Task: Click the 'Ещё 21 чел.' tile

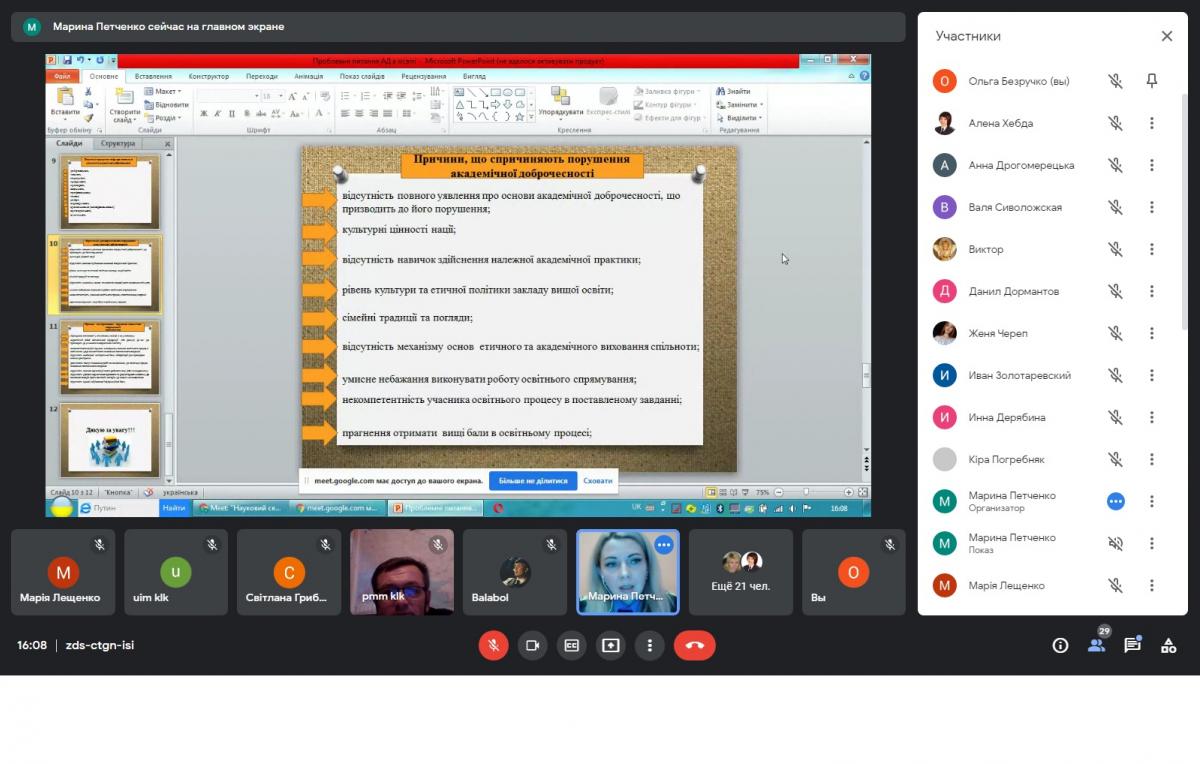Action: (741, 572)
